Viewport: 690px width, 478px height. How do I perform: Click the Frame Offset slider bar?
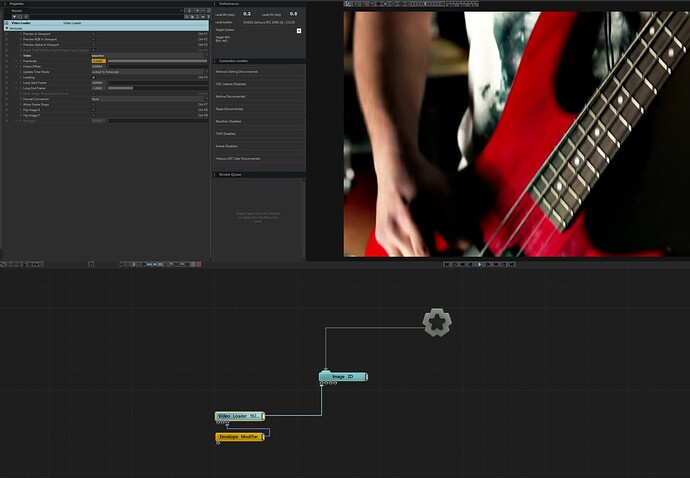pyautogui.click(x=158, y=66)
